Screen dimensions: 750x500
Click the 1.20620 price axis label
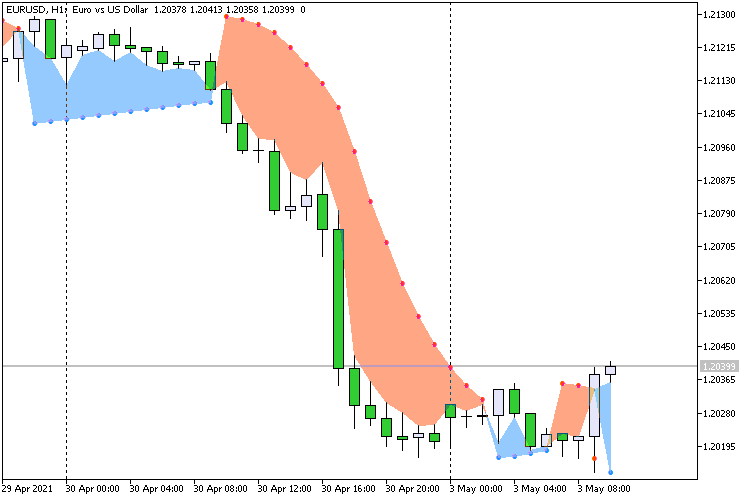click(x=719, y=280)
